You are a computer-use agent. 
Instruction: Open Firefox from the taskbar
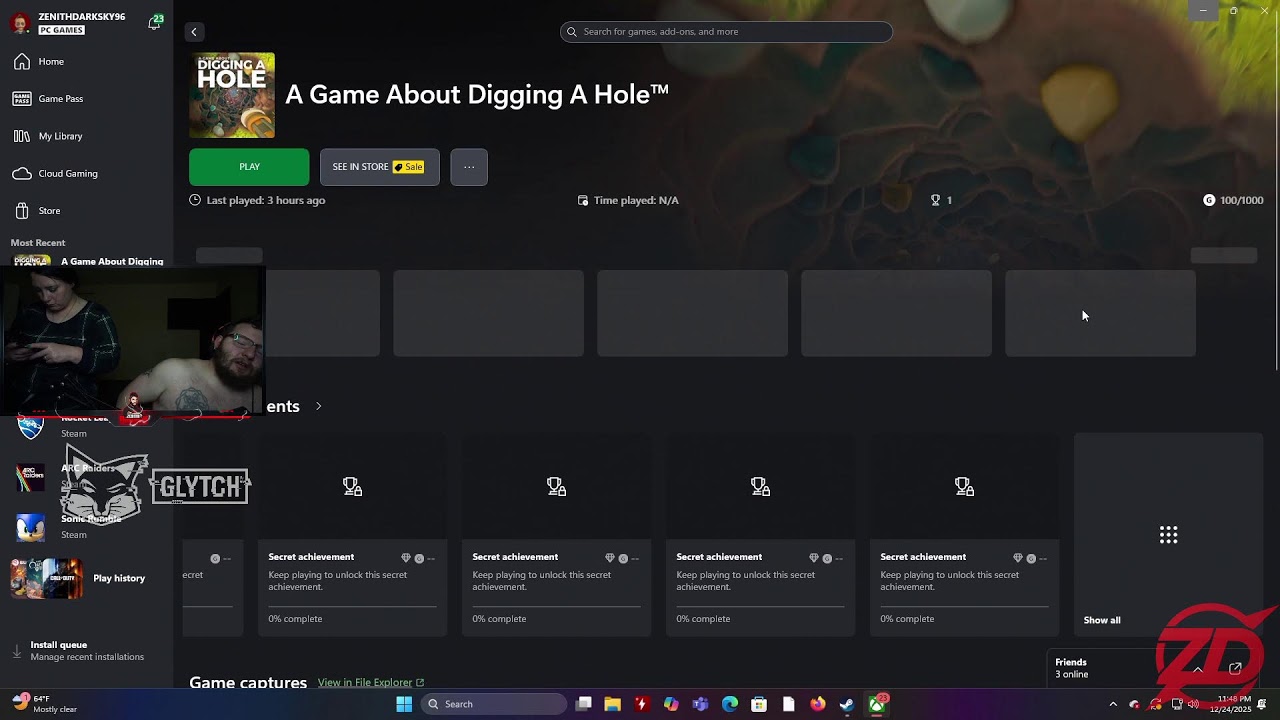818,704
